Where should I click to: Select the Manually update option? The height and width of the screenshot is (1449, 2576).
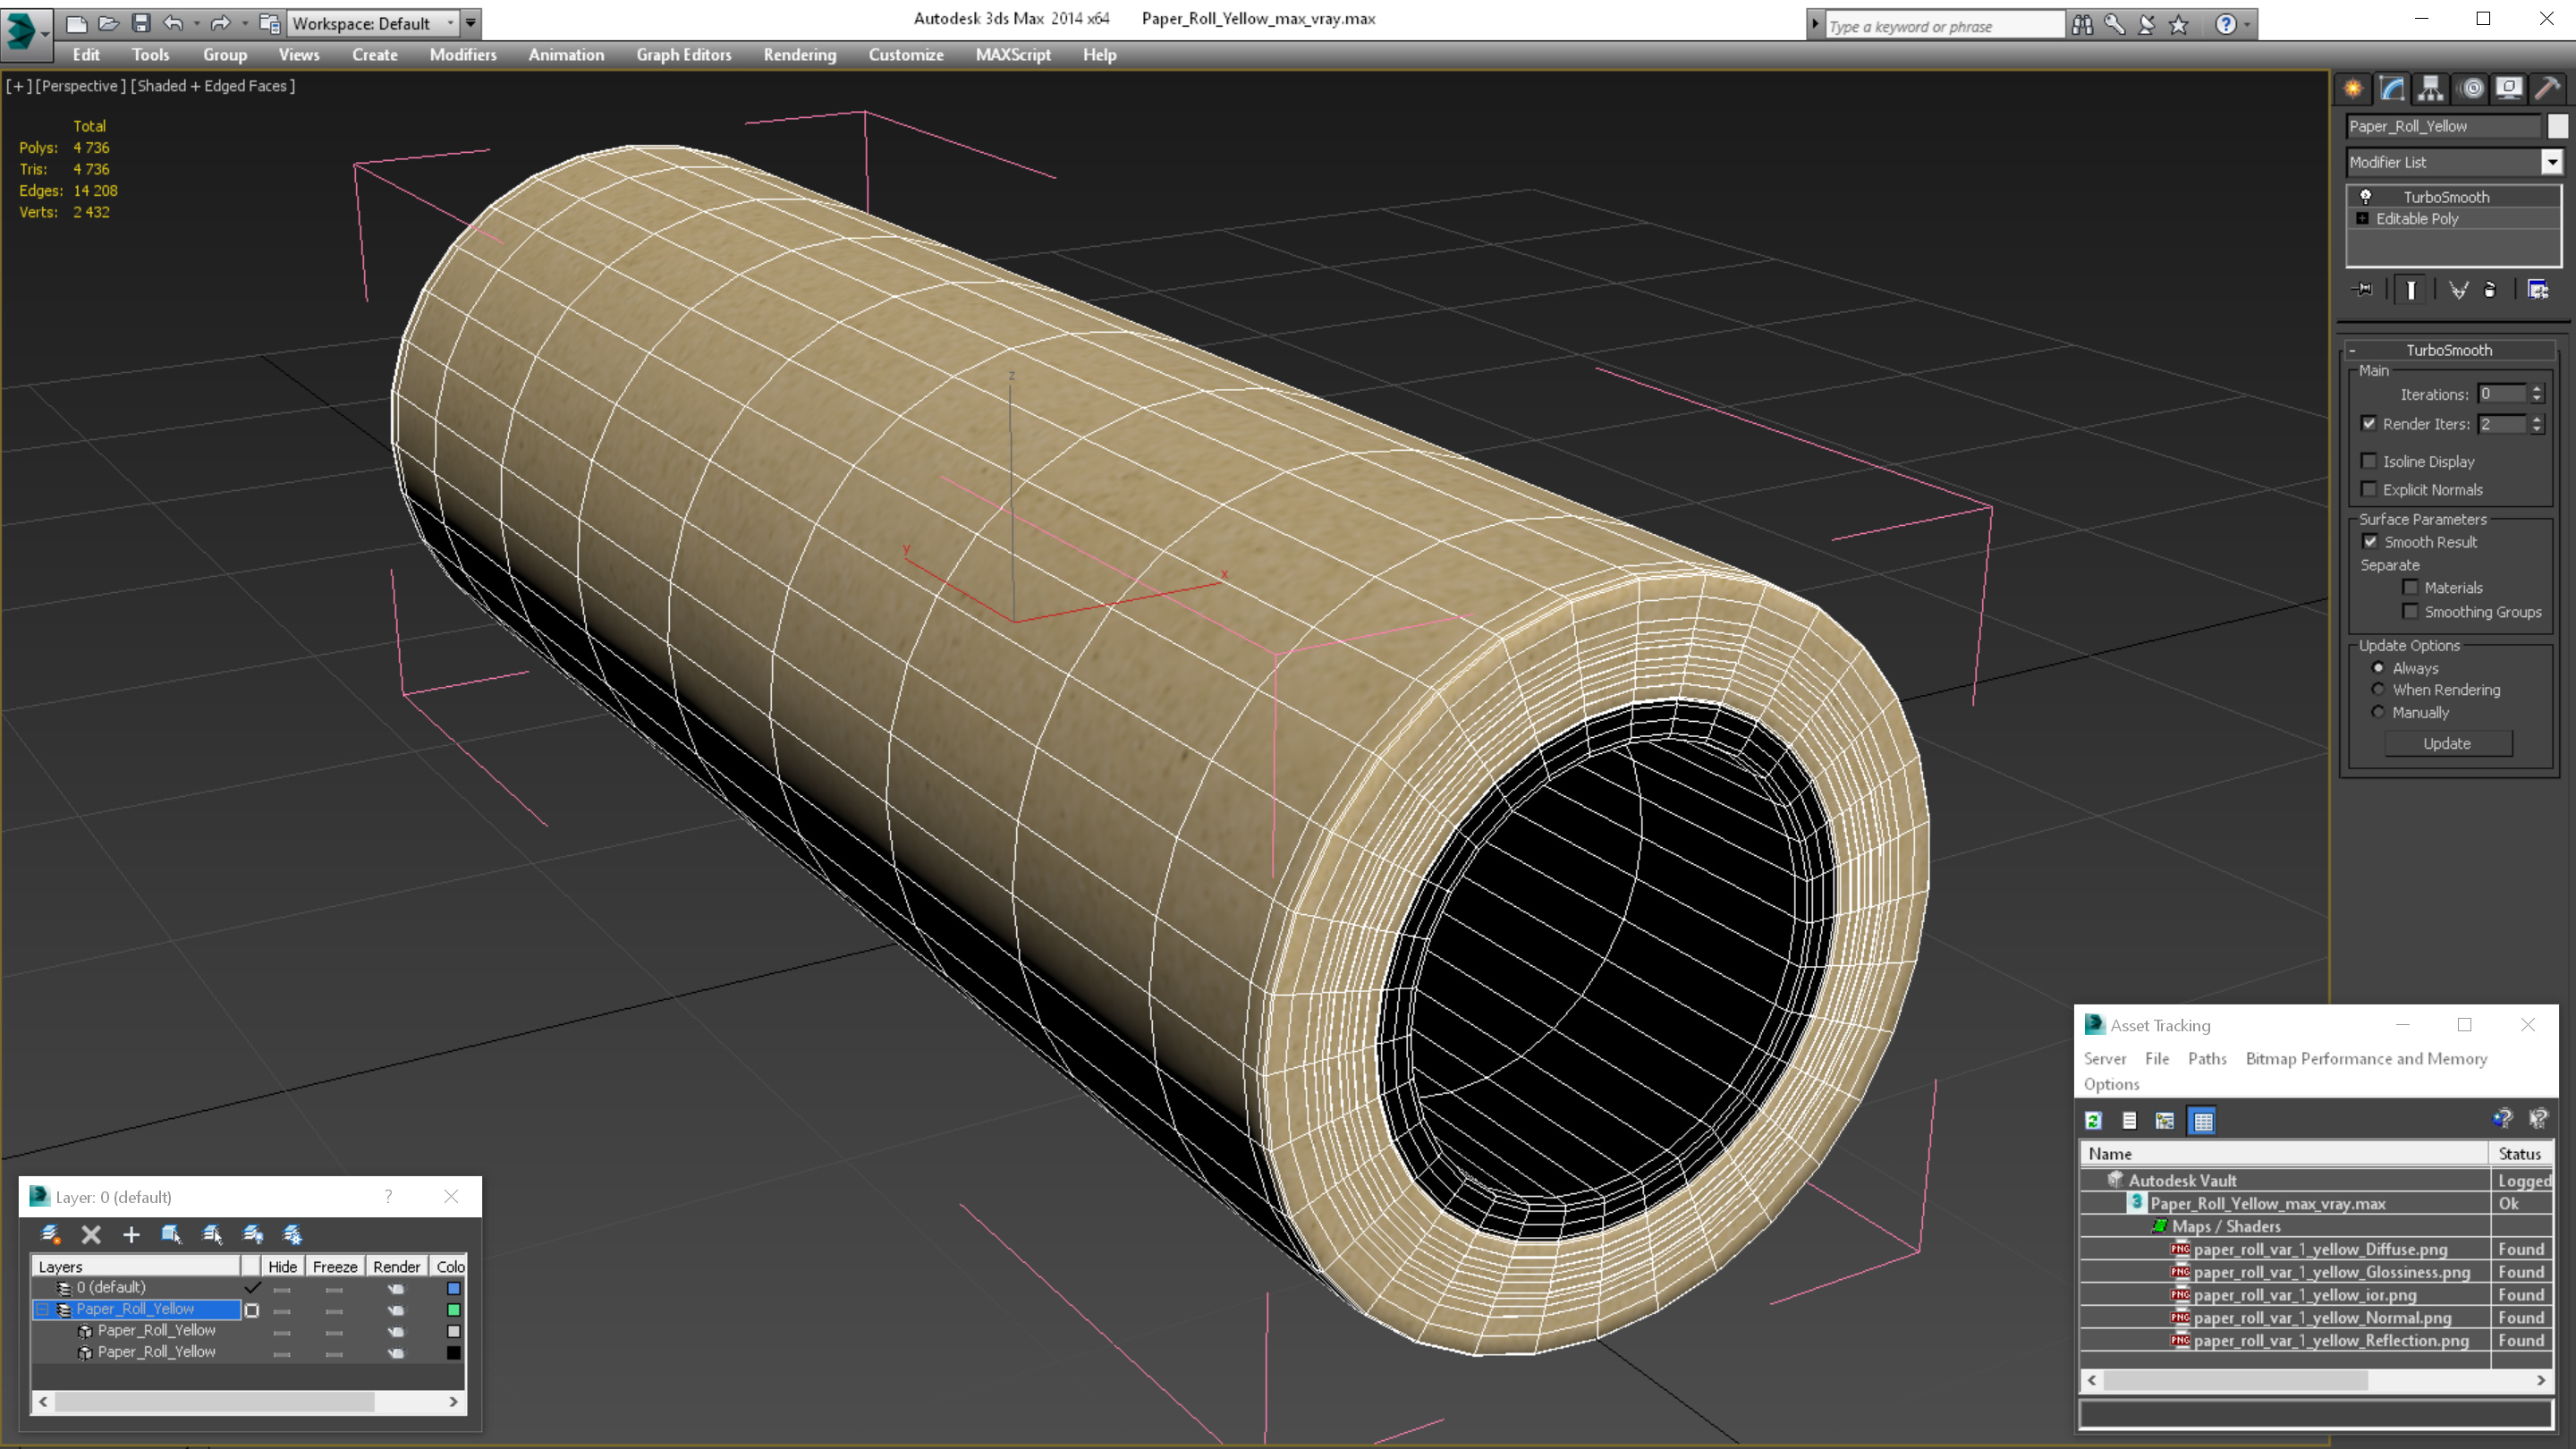click(x=2378, y=713)
